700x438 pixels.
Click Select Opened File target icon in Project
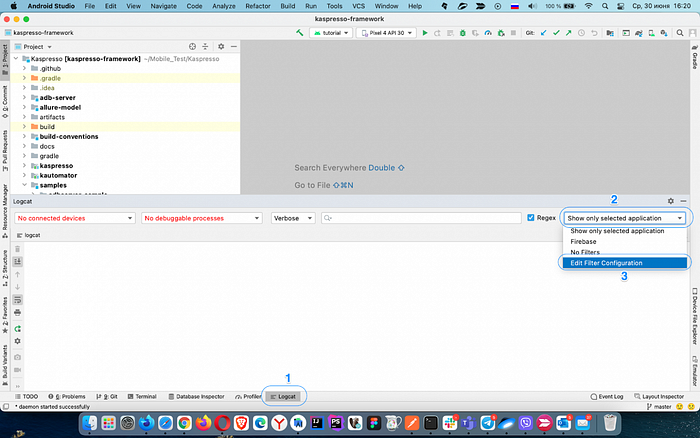coord(192,46)
